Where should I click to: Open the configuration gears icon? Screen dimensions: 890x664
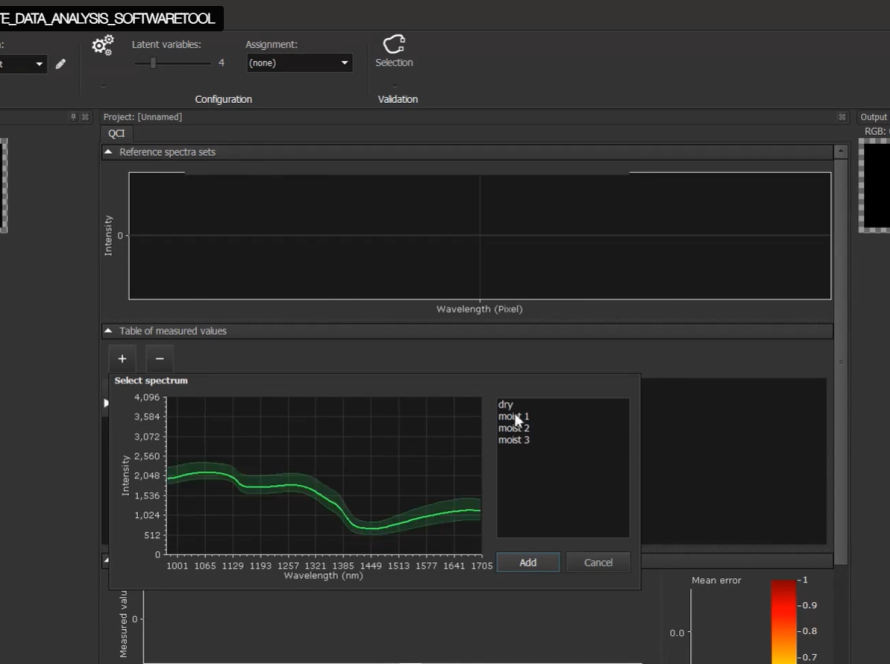click(x=102, y=46)
